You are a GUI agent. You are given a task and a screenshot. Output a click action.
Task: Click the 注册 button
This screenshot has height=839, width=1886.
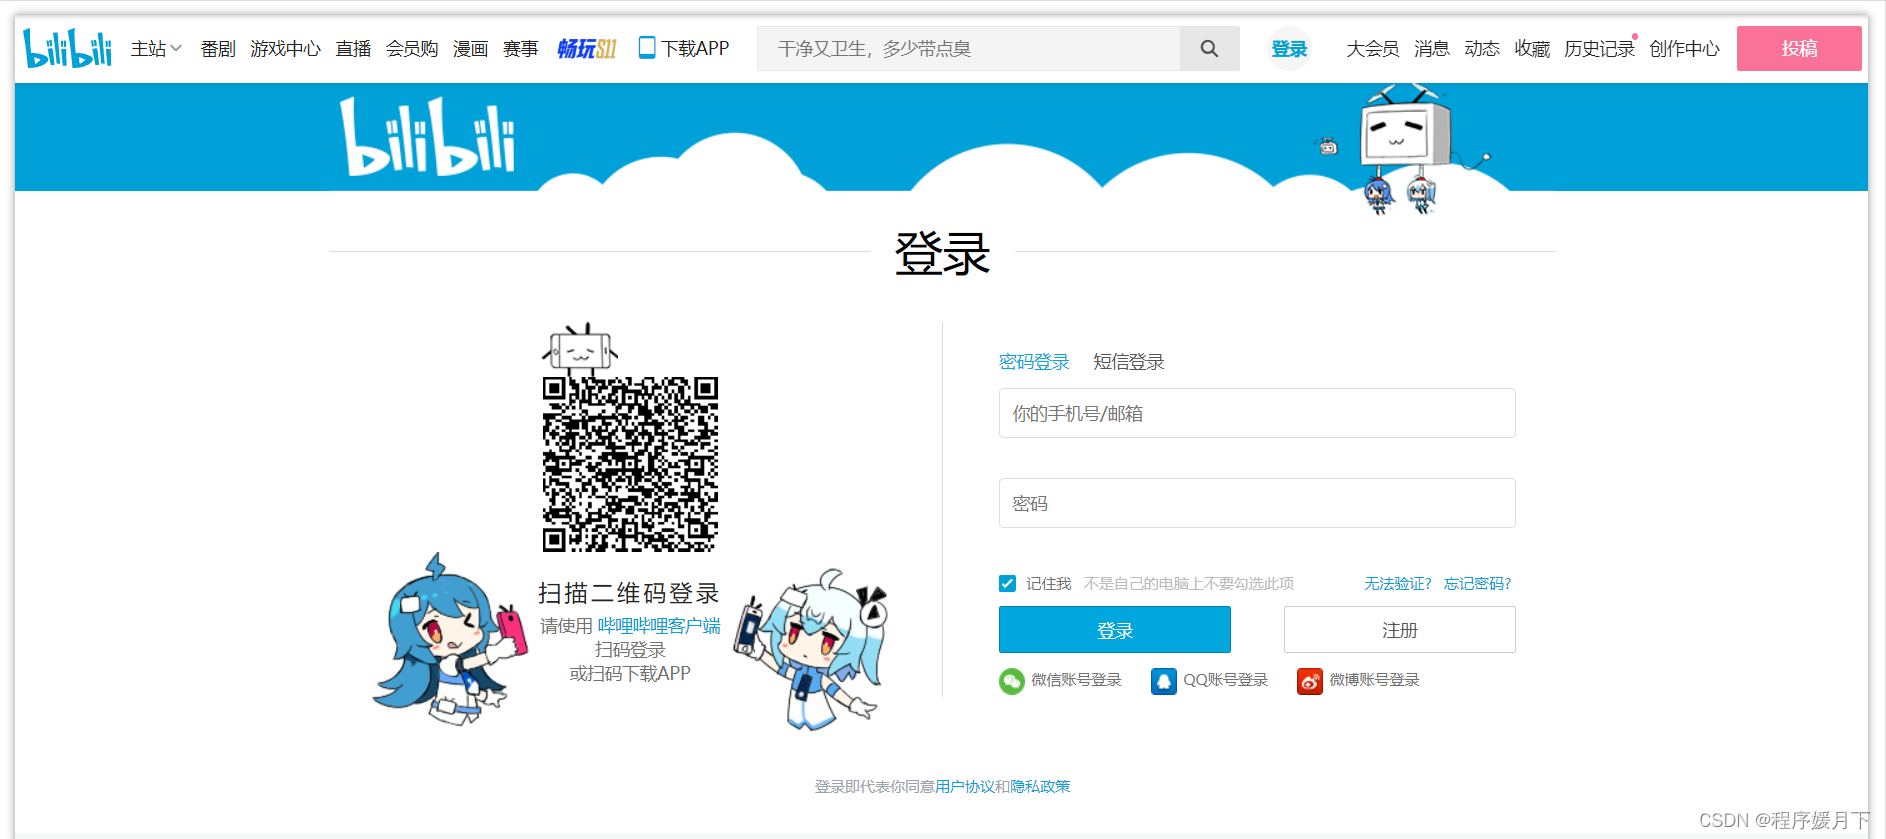1400,630
